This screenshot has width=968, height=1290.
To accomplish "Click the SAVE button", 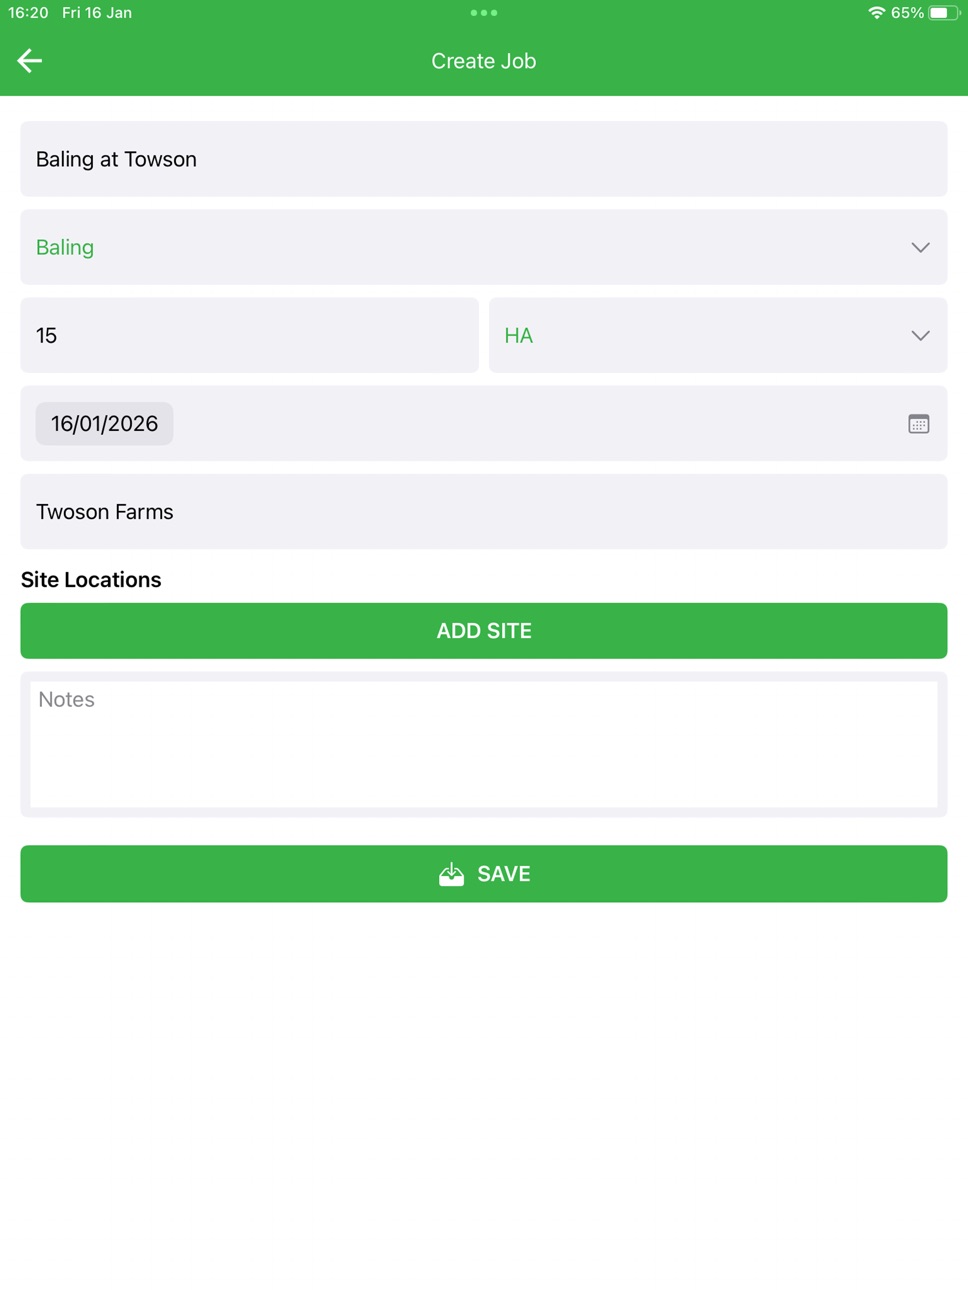I will 484,874.
